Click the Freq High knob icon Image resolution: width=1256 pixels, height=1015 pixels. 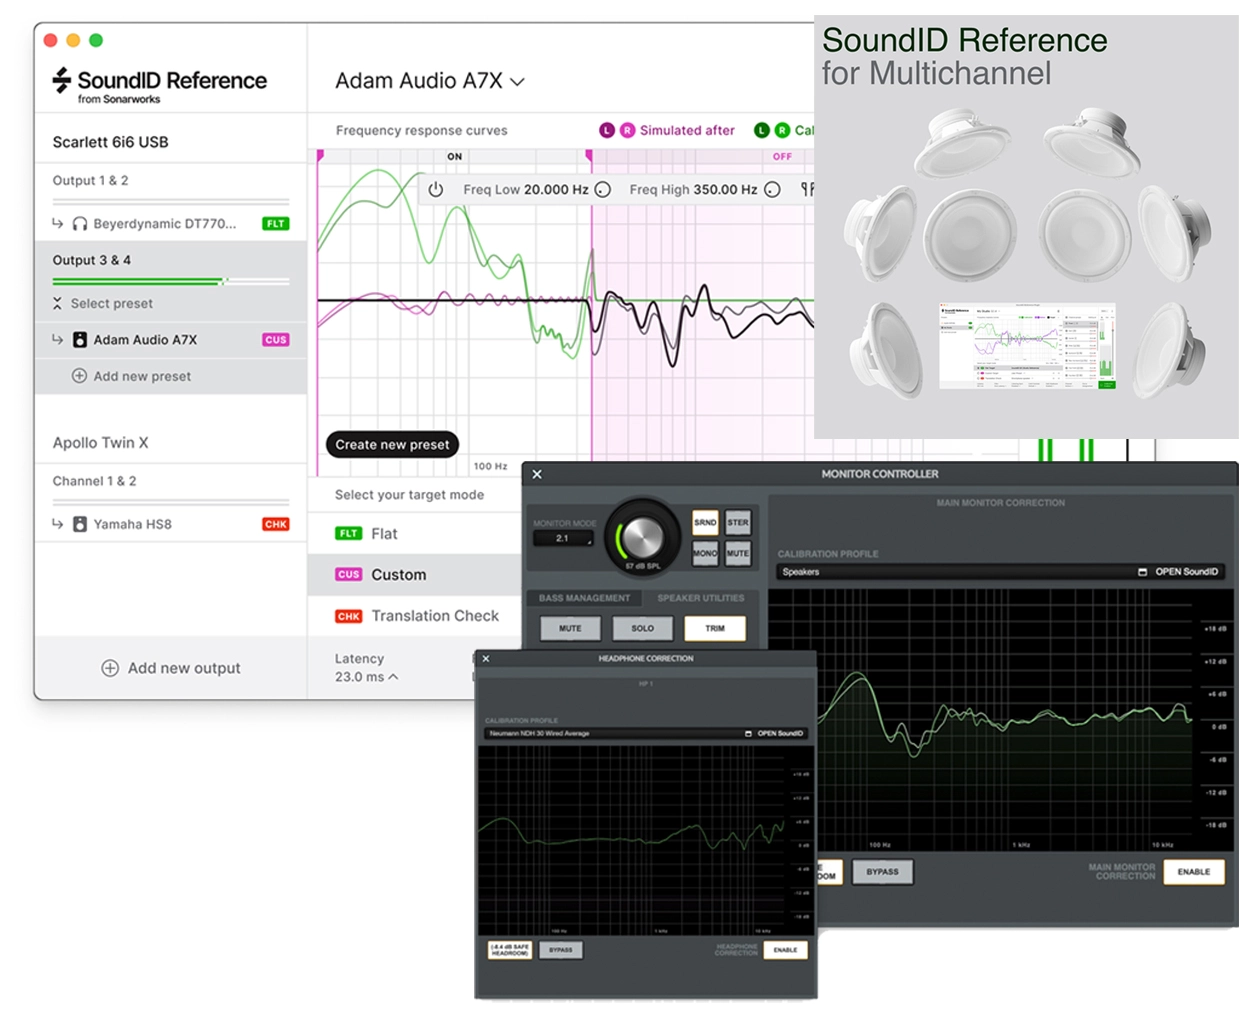pos(773,189)
